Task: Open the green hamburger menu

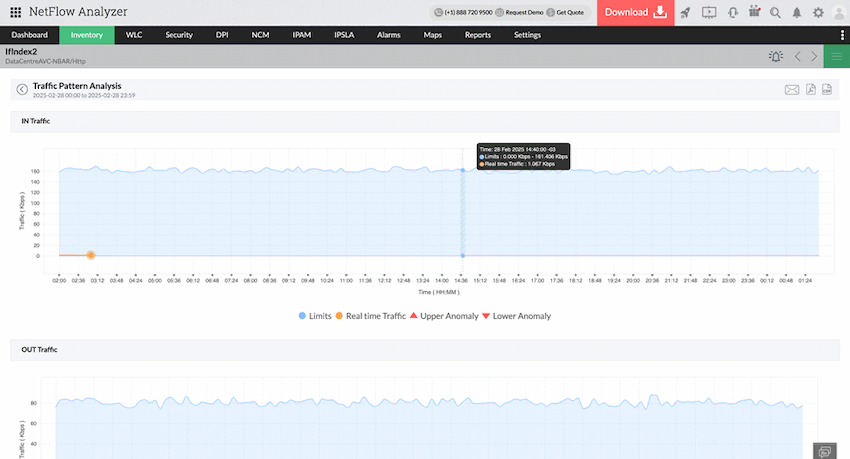Action: [836, 56]
